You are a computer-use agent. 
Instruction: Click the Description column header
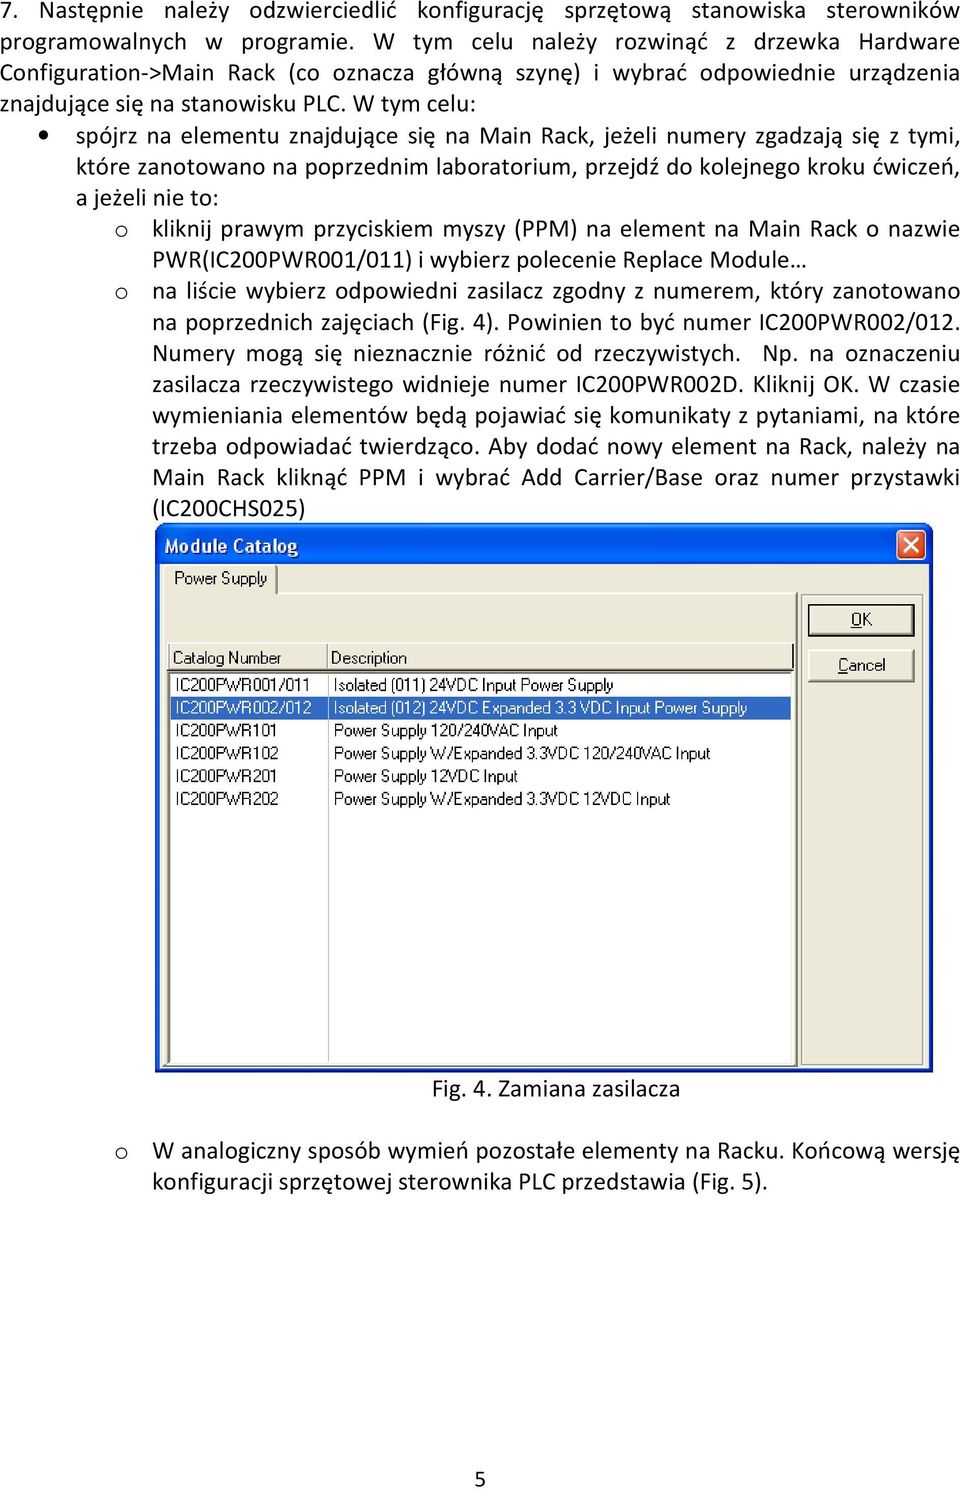point(560,658)
